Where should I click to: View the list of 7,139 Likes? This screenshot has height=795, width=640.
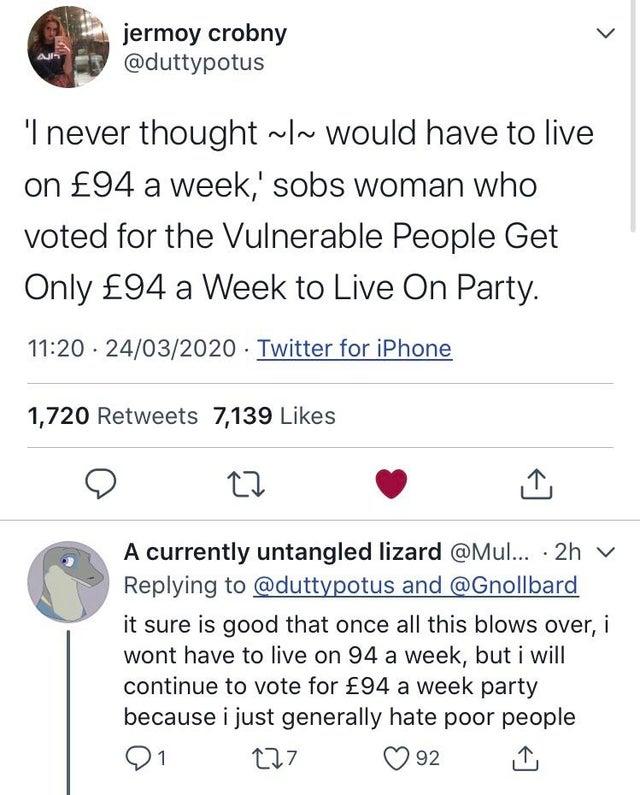275,415
